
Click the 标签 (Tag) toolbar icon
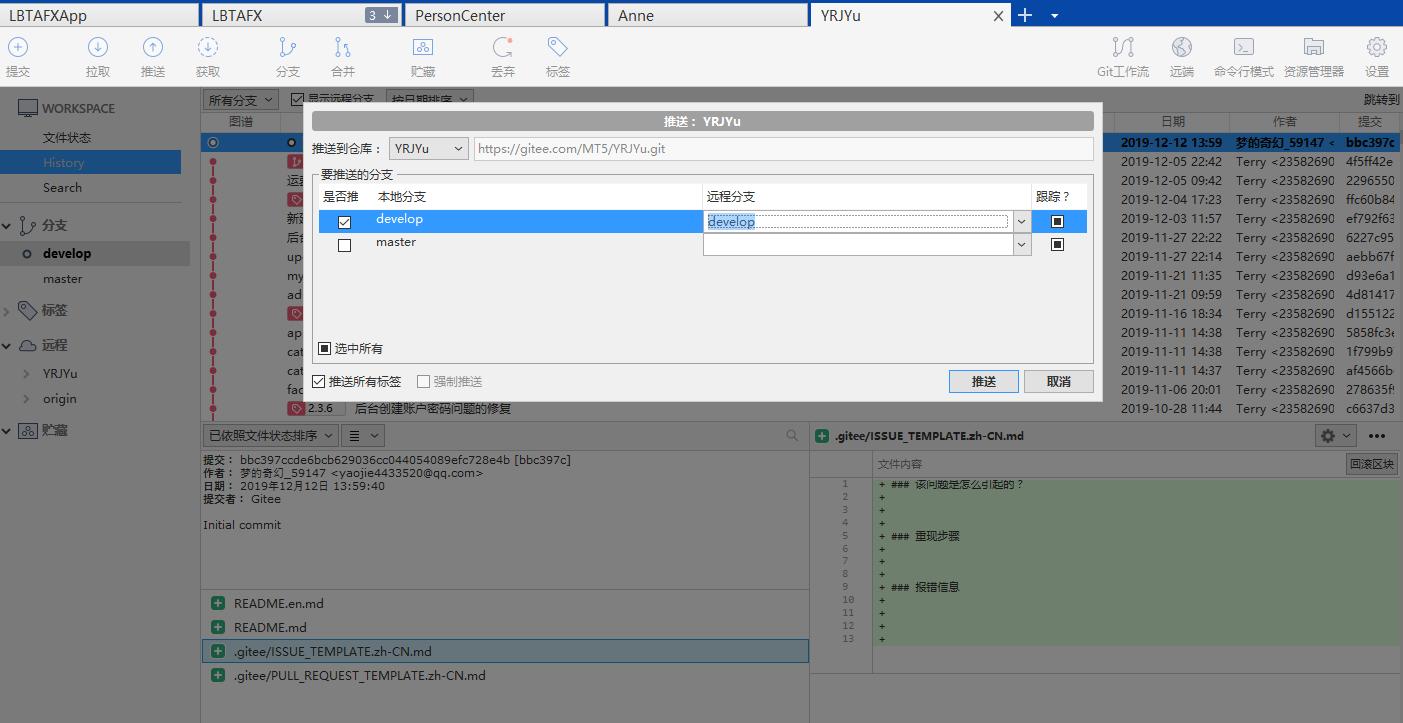[558, 47]
